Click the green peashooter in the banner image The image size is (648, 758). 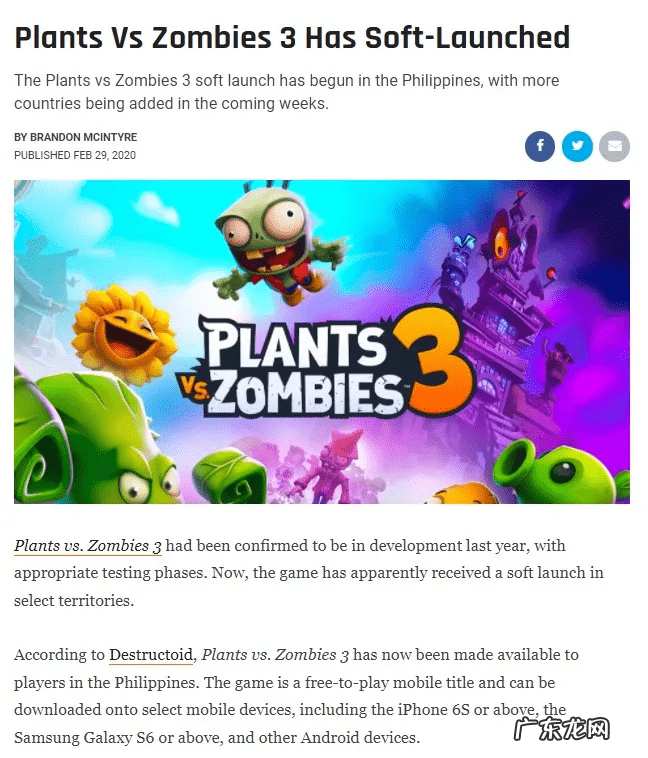tap(561, 471)
